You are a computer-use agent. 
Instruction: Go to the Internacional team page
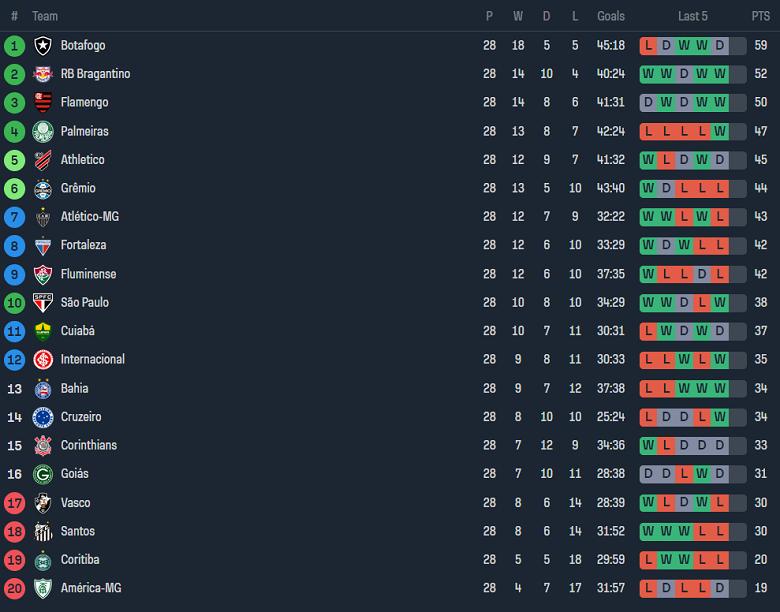point(92,359)
